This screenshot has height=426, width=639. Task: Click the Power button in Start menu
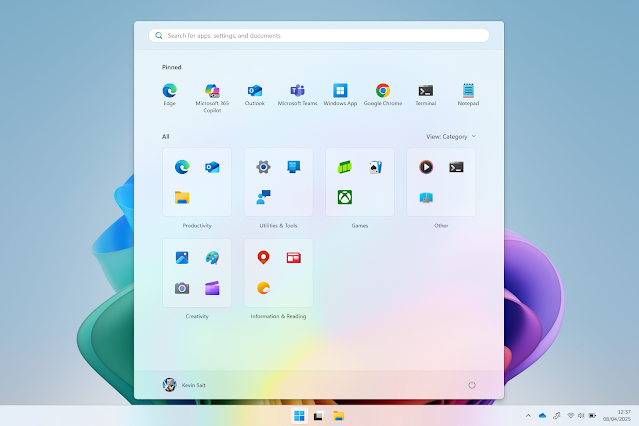click(x=472, y=385)
